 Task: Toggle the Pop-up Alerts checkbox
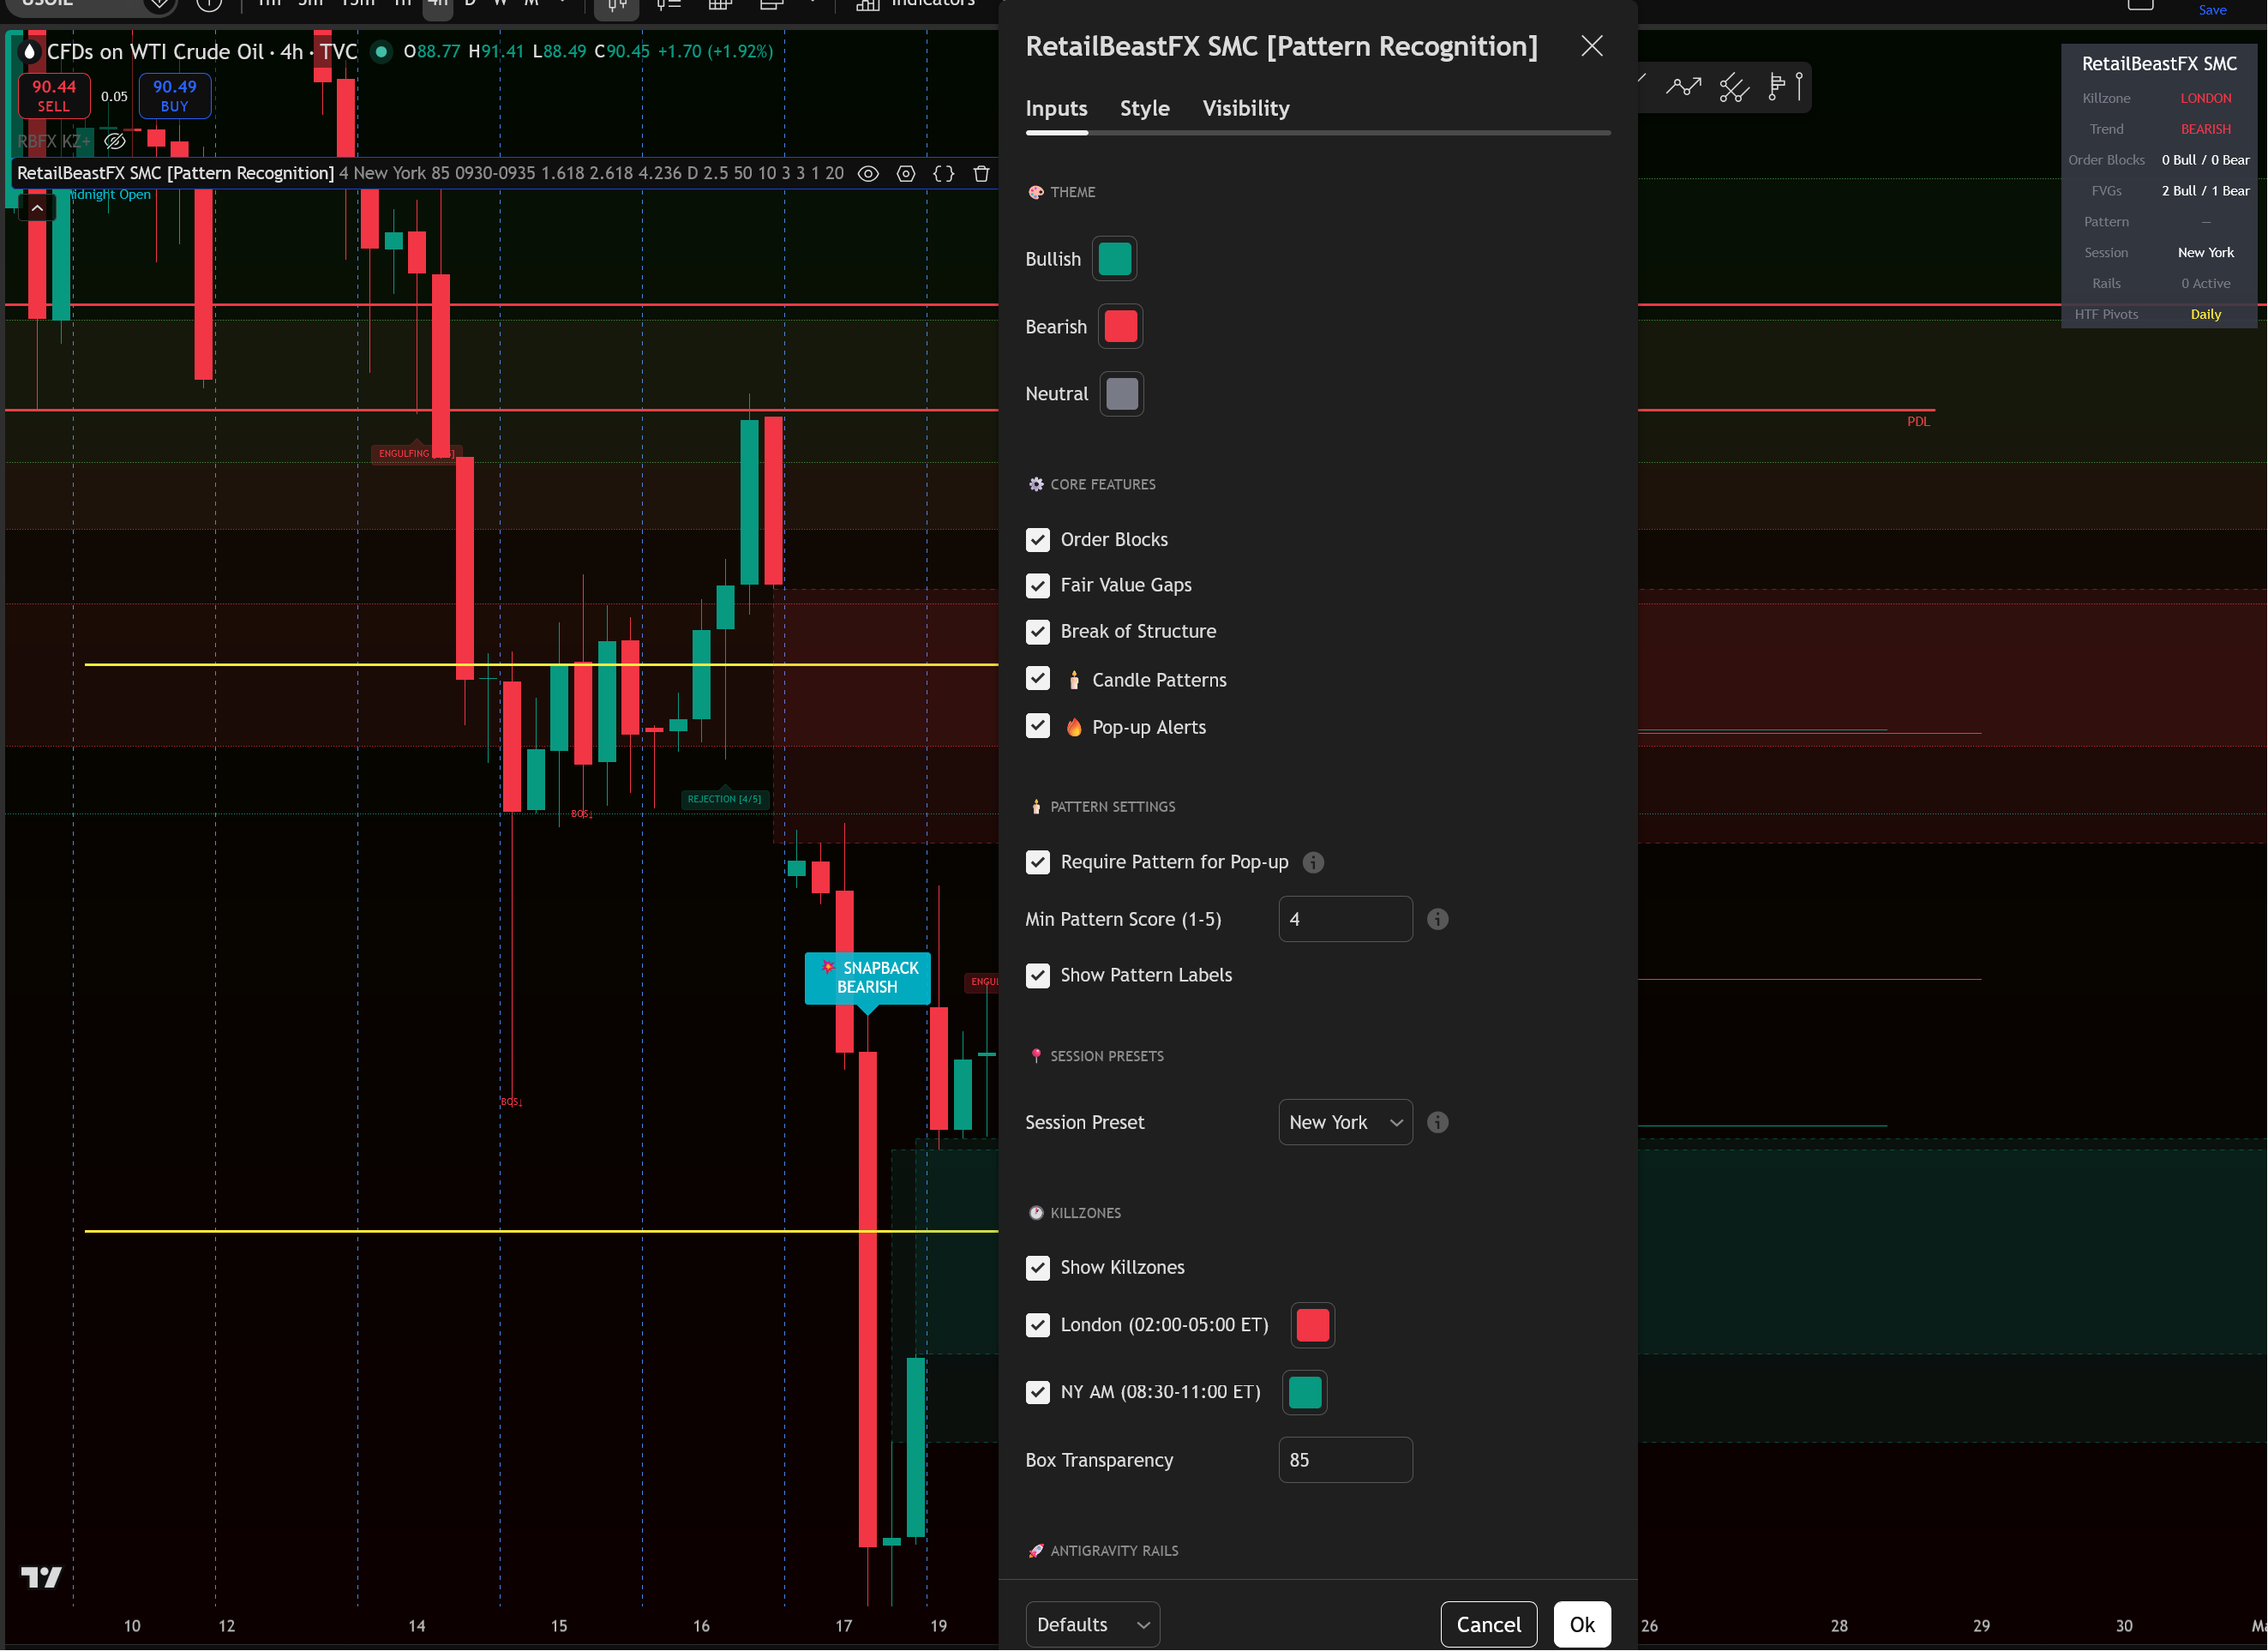[1037, 726]
